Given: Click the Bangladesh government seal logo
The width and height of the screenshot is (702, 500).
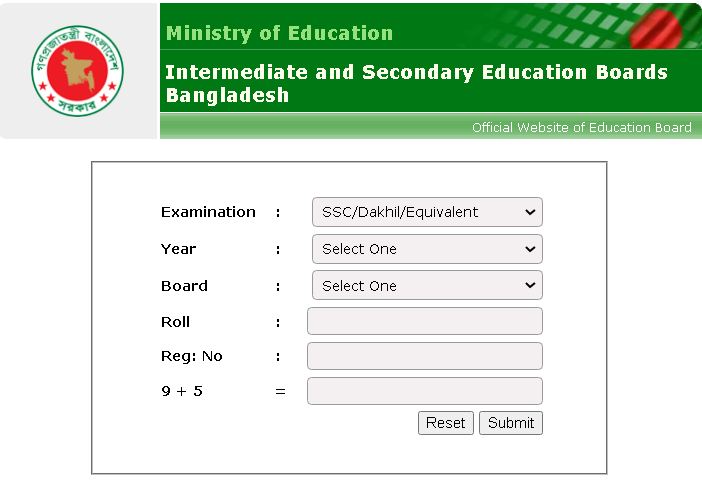Looking at the screenshot, I should click(x=77, y=70).
